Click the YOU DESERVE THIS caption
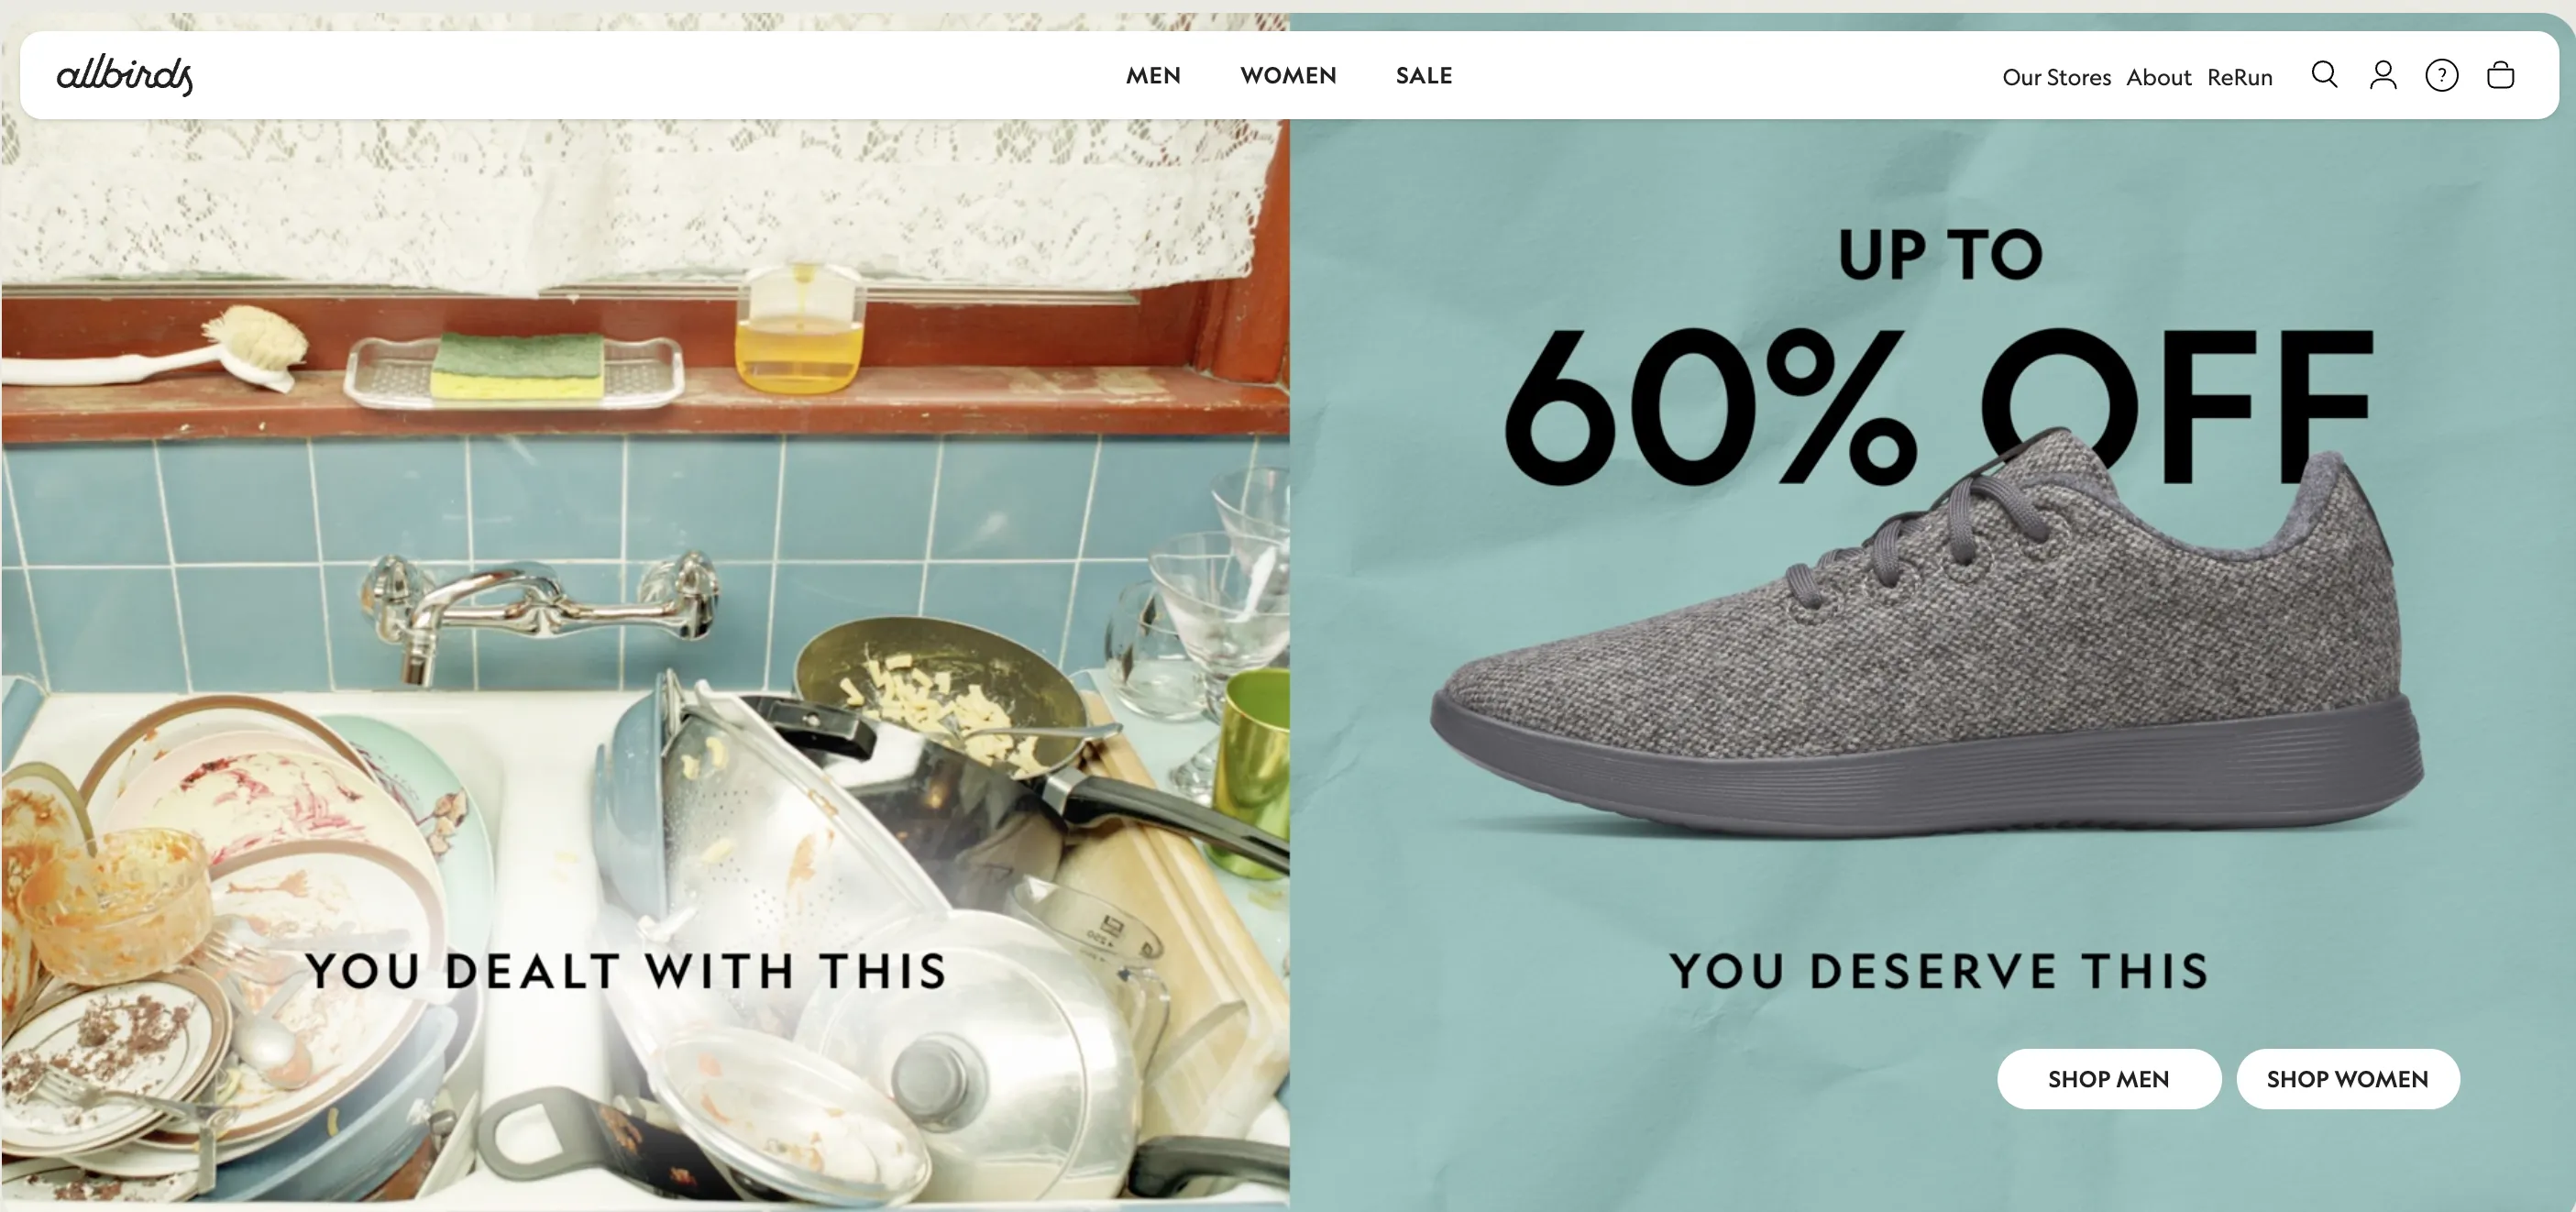The height and width of the screenshot is (1212, 2576). point(1939,971)
